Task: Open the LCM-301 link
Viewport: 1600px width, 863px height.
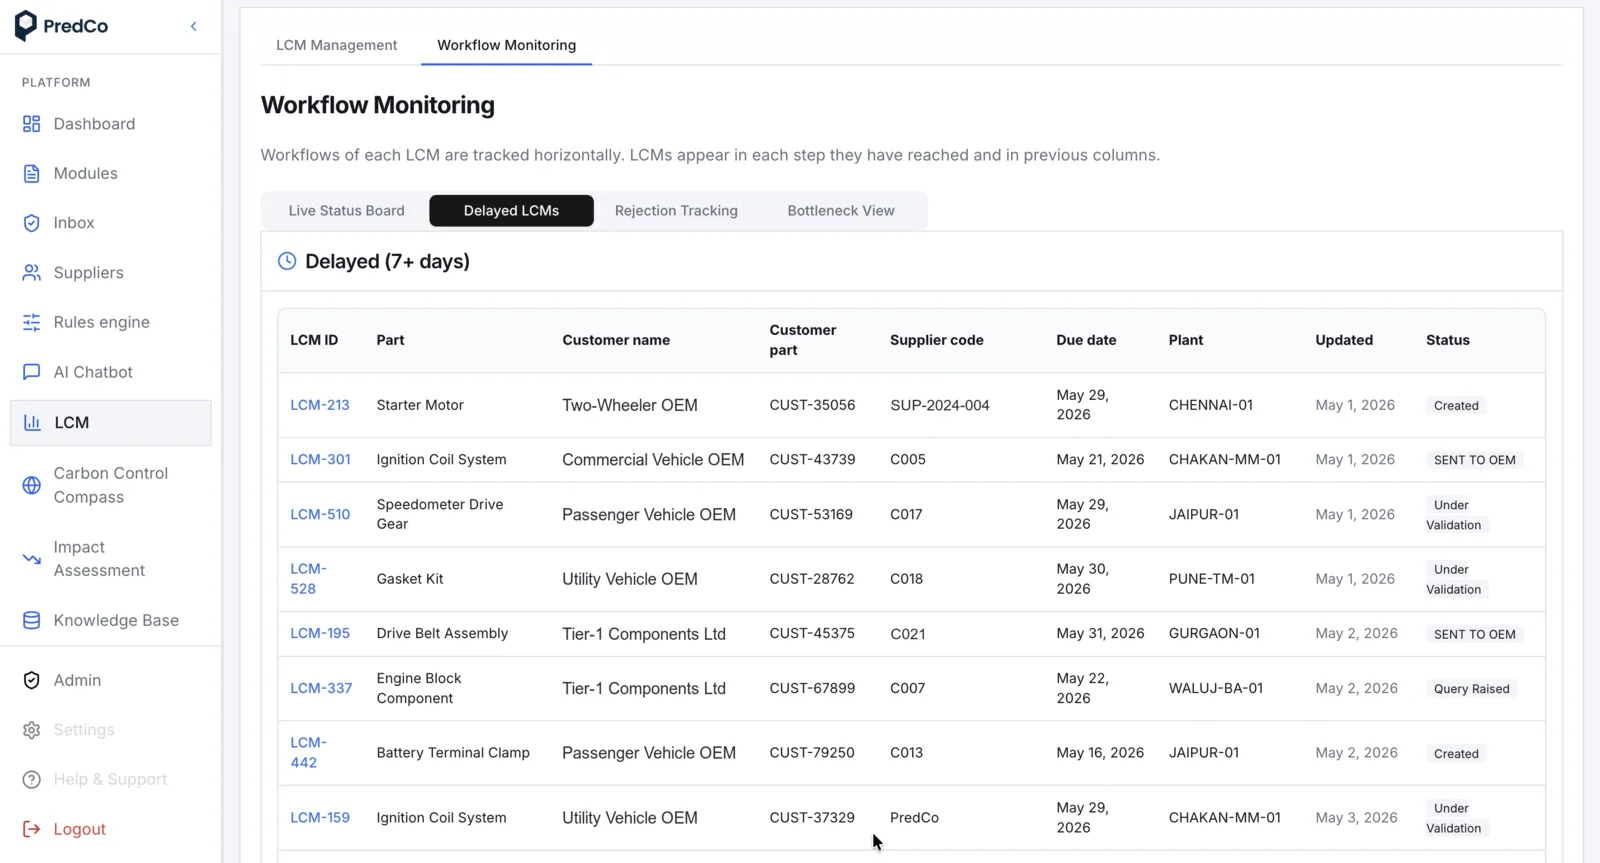Action: click(320, 459)
